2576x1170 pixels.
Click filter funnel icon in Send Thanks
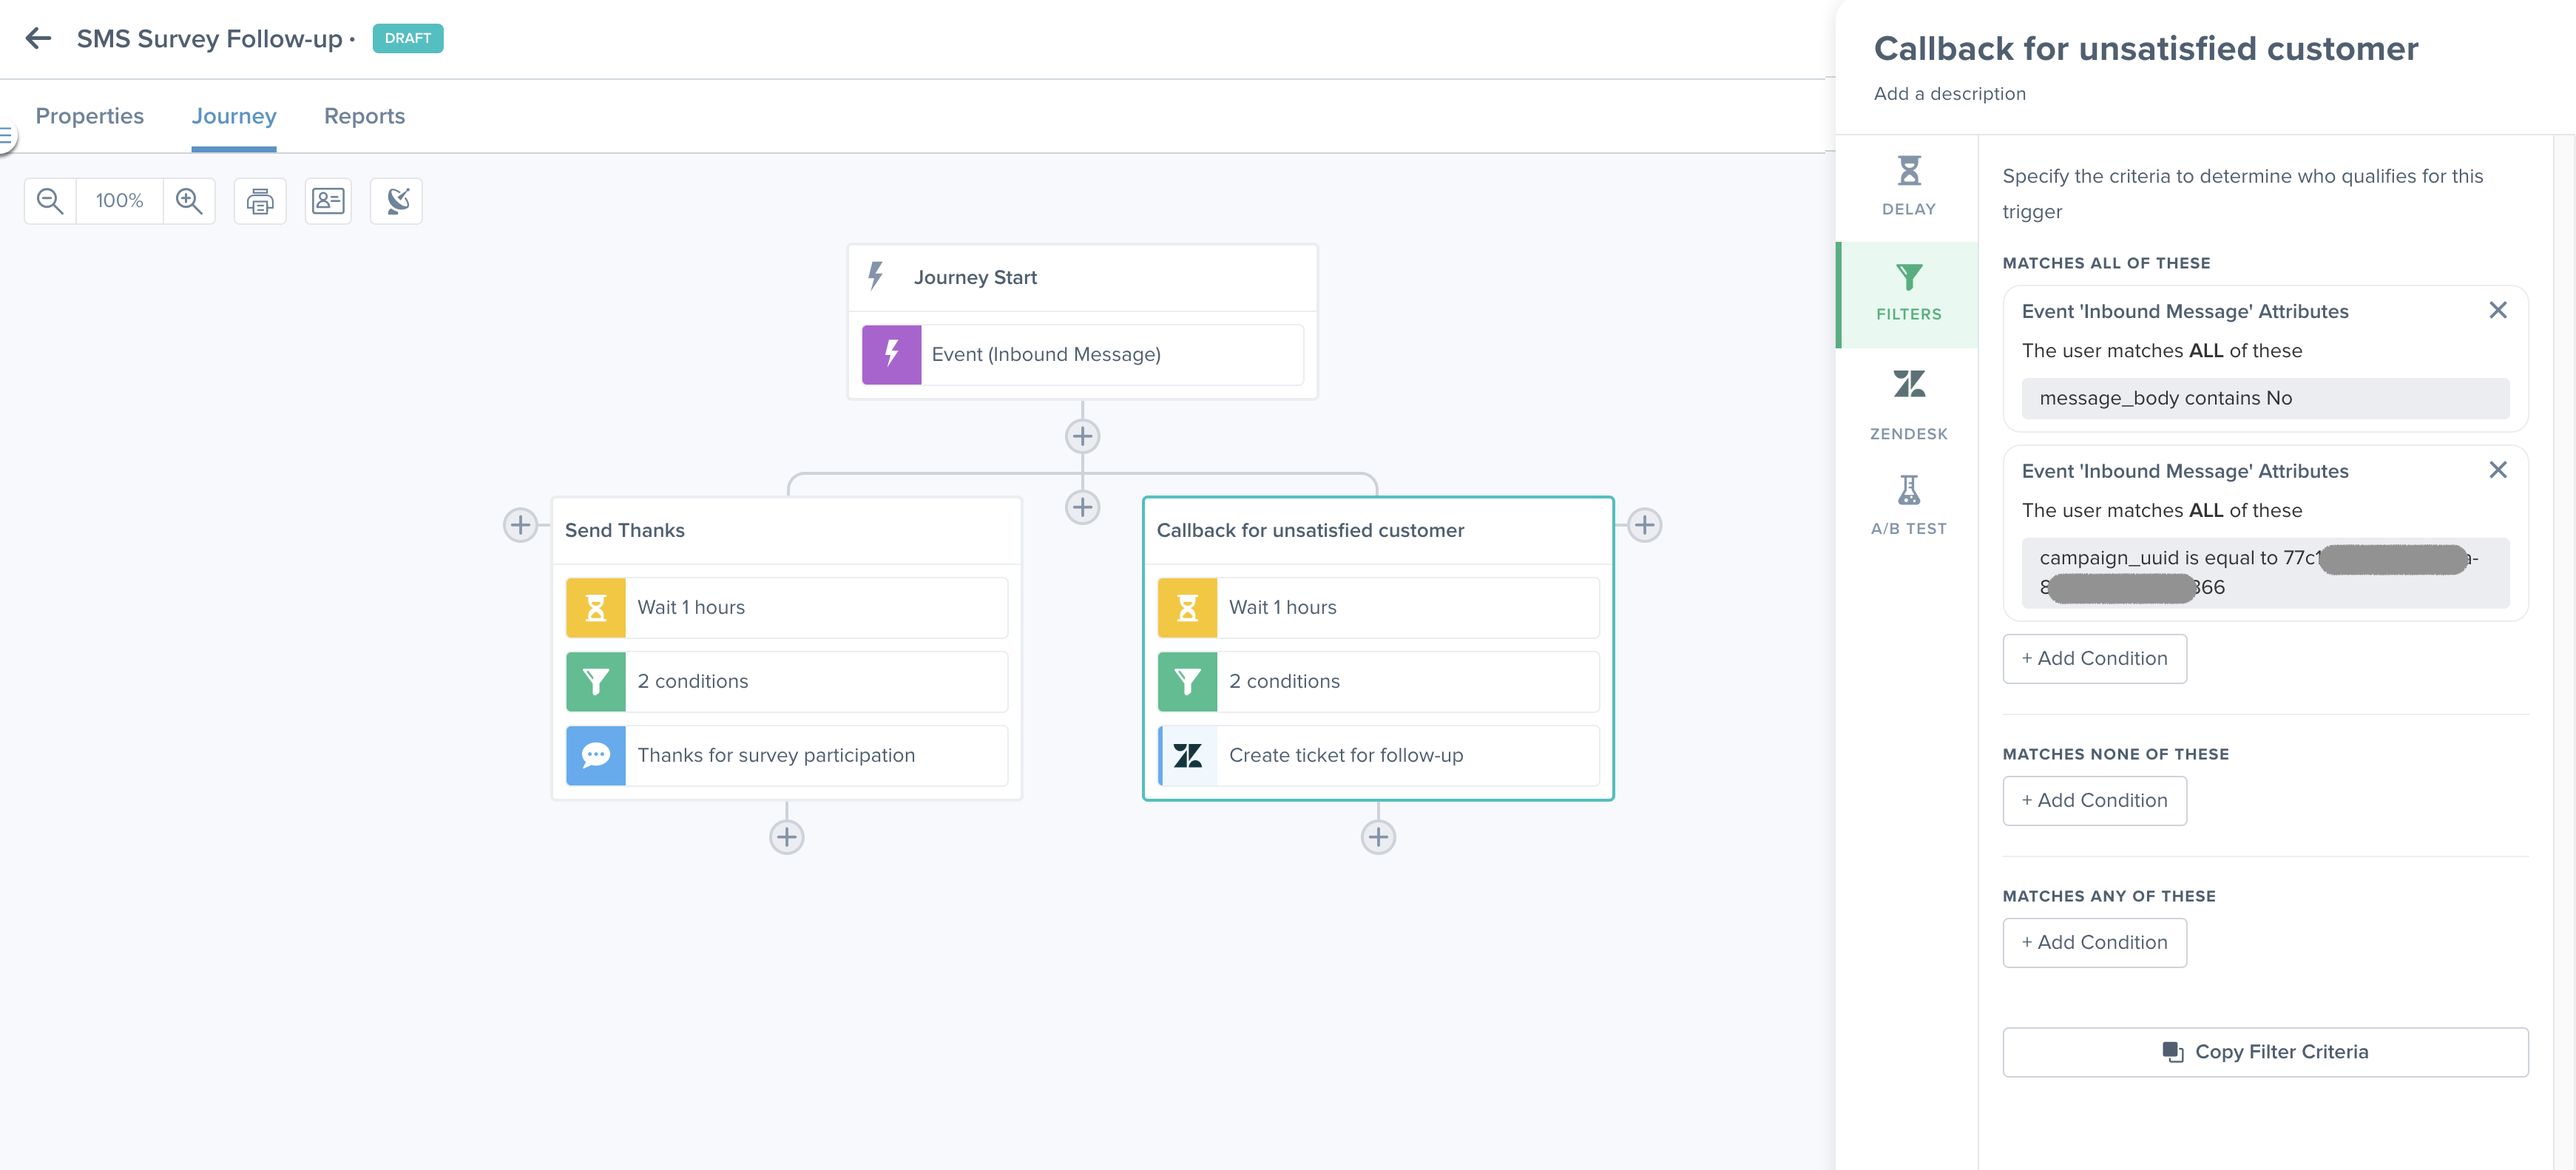pos(596,682)
